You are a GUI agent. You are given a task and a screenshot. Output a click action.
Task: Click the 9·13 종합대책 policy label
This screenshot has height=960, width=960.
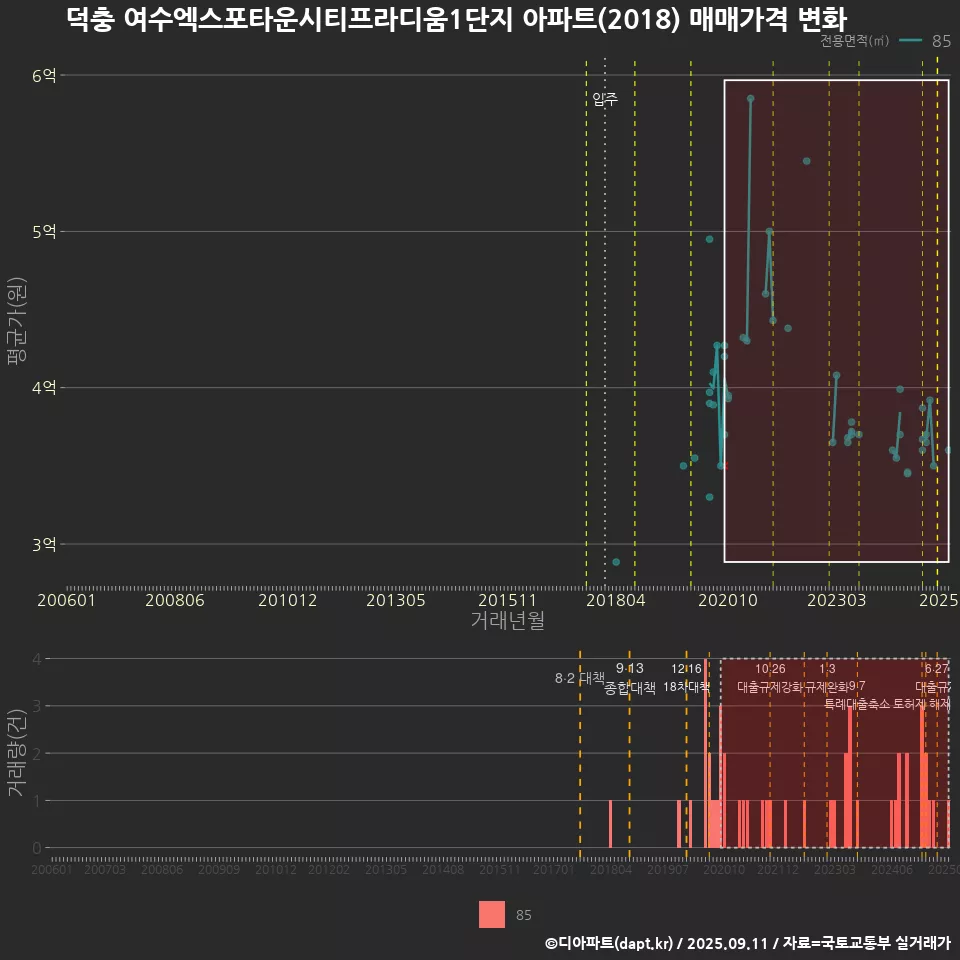[x=629, y=678]
